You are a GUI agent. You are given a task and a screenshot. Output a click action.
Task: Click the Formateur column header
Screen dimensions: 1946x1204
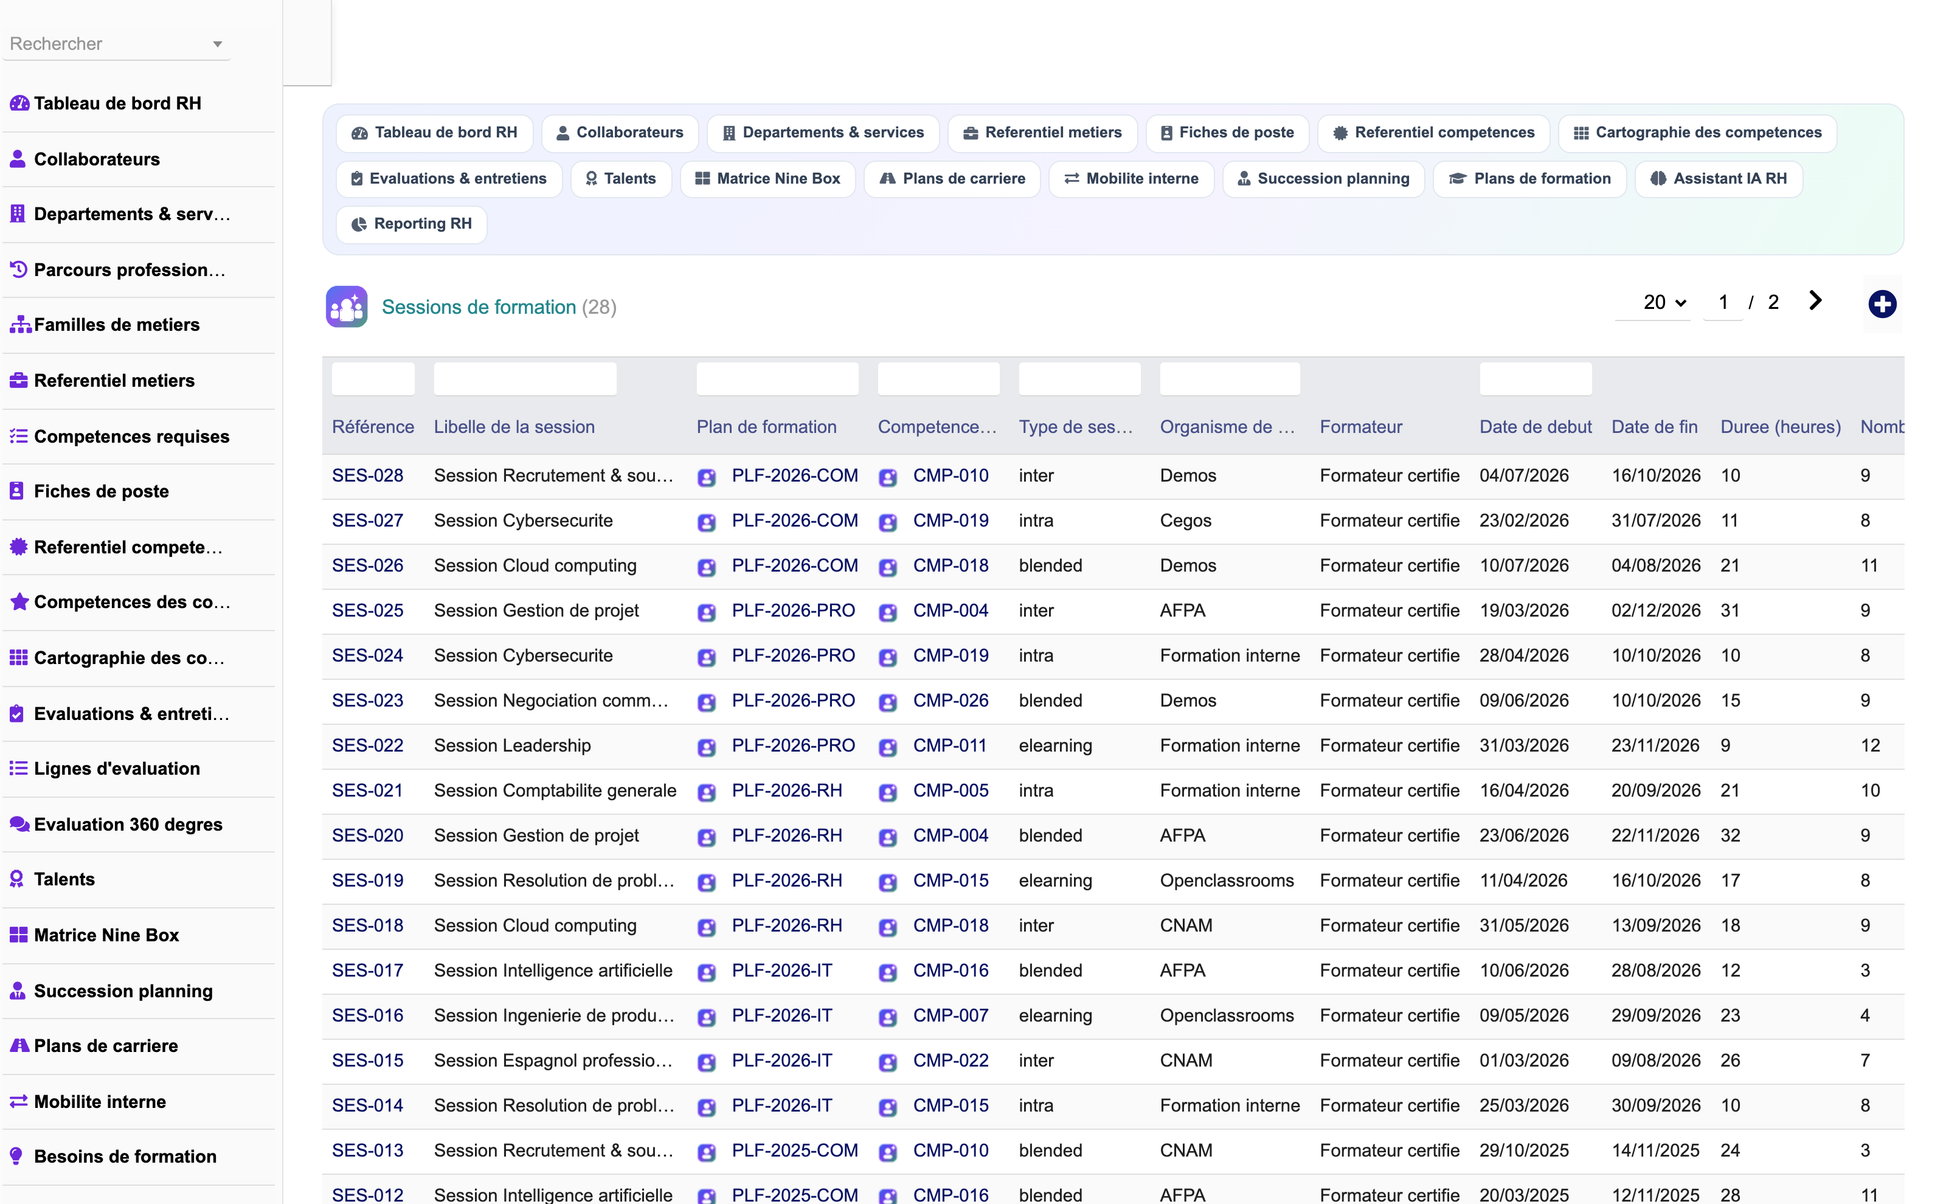[1361, 427]
